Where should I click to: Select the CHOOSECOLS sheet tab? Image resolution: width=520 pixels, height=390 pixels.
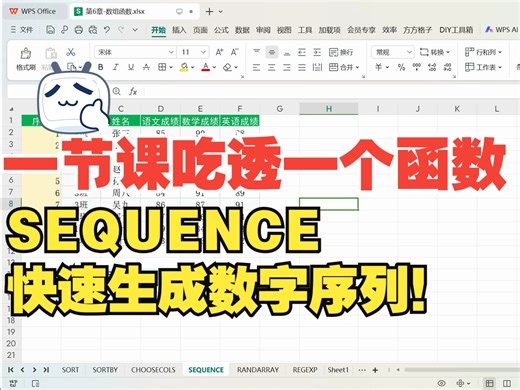(x=153, y=370)
